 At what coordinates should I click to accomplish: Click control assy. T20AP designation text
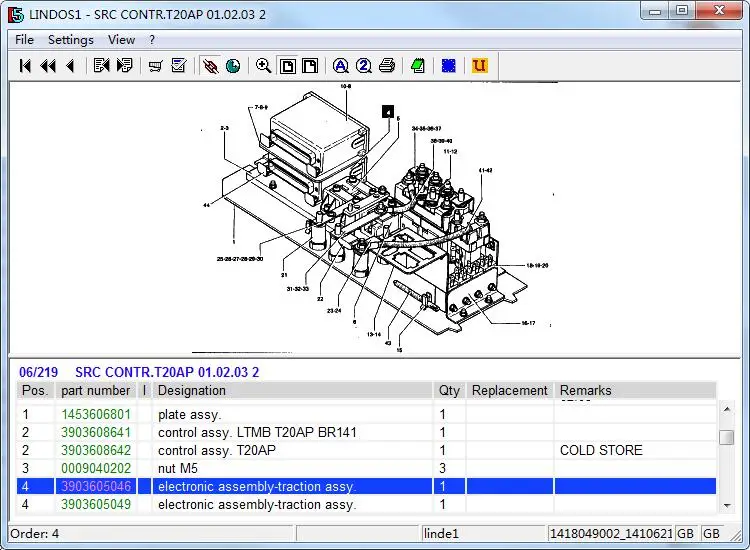(x=217, y=450)
